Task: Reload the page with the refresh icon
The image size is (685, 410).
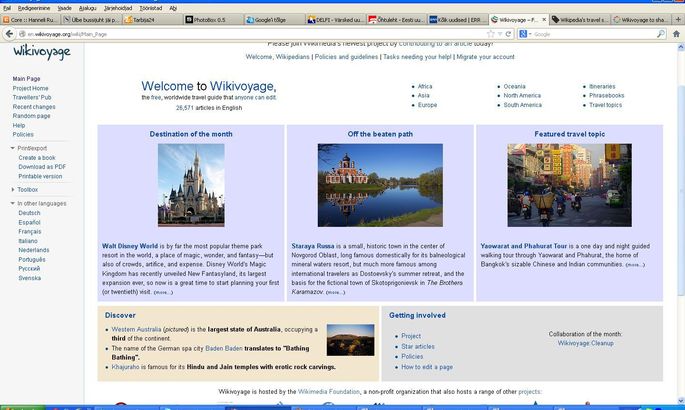Action: click(509, 34)
